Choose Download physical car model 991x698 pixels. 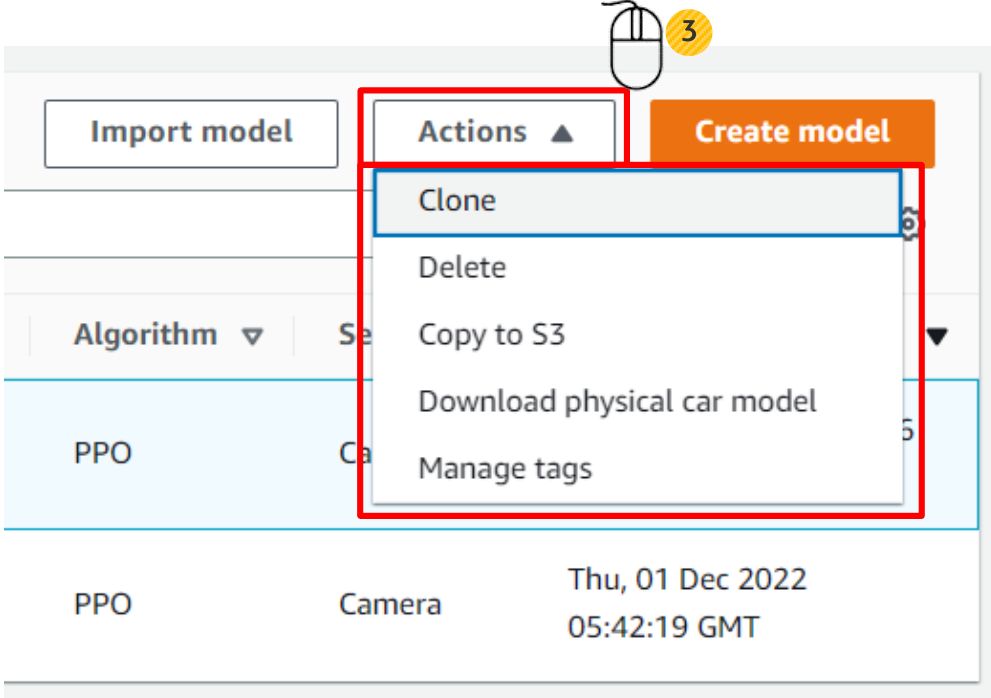[x=617, y=402]
